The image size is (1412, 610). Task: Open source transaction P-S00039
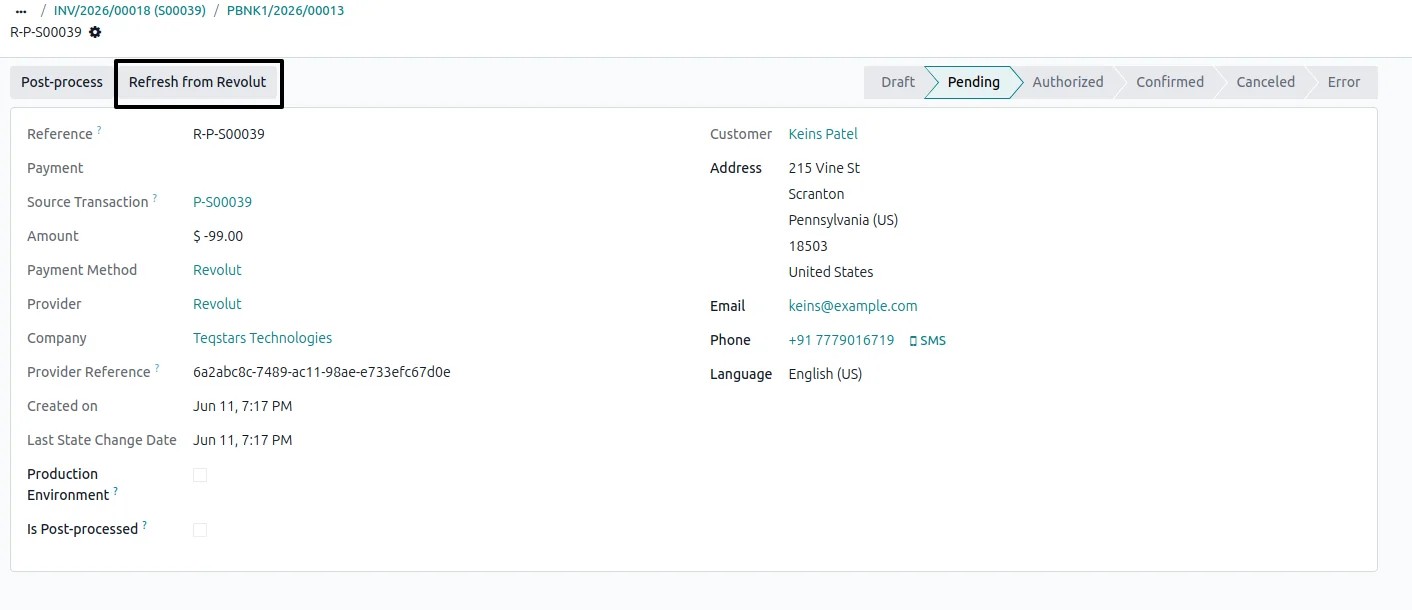point(222,202)
